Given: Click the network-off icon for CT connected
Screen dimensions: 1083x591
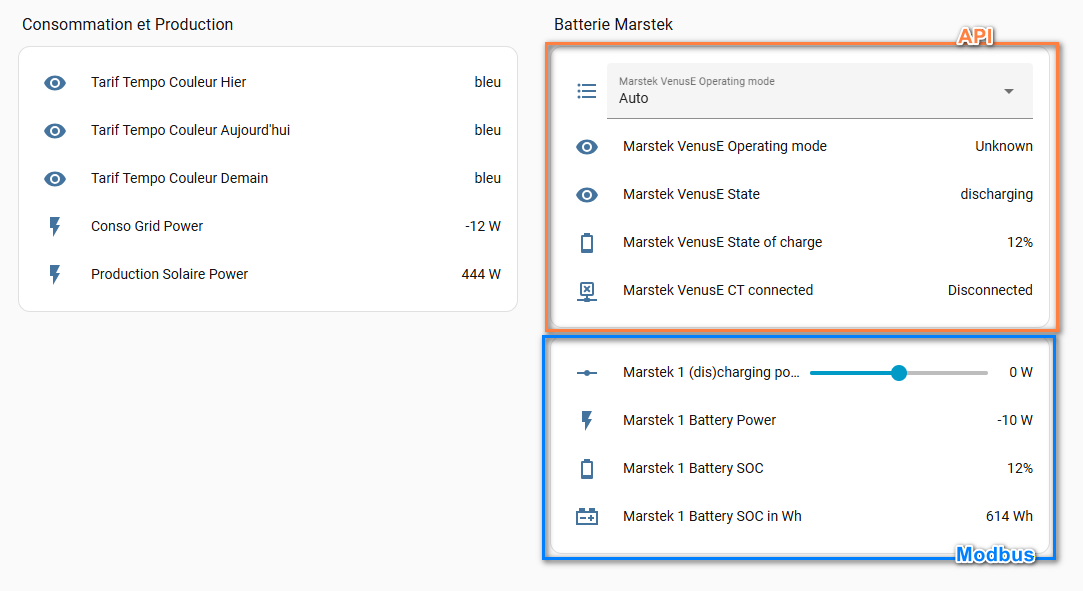Looking at the screenshot, I should [587, 291].
